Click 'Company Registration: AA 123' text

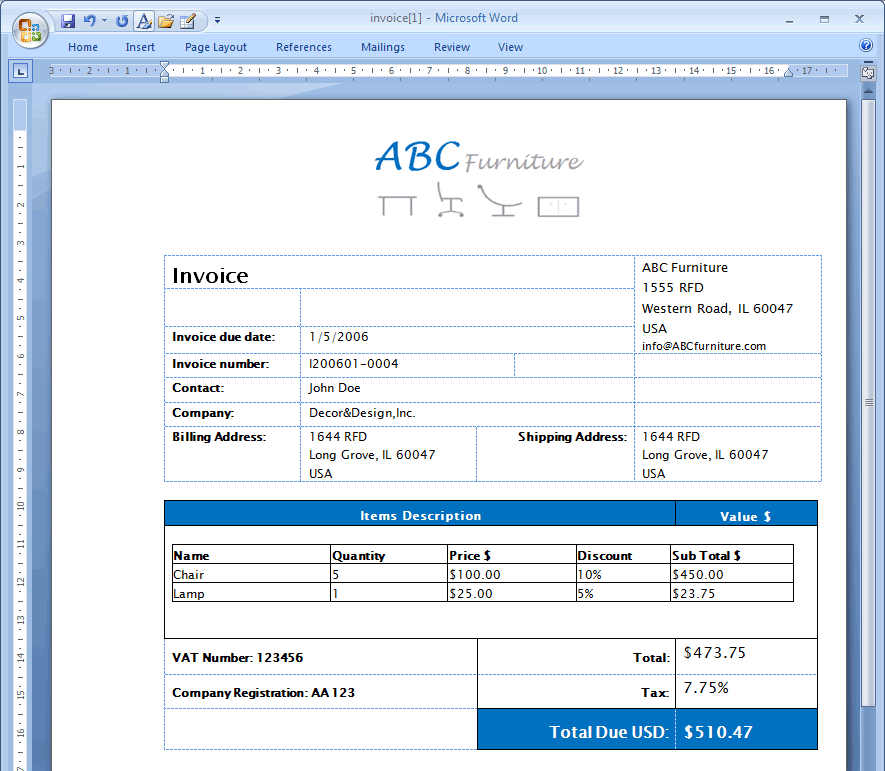(x=264, y=693)
